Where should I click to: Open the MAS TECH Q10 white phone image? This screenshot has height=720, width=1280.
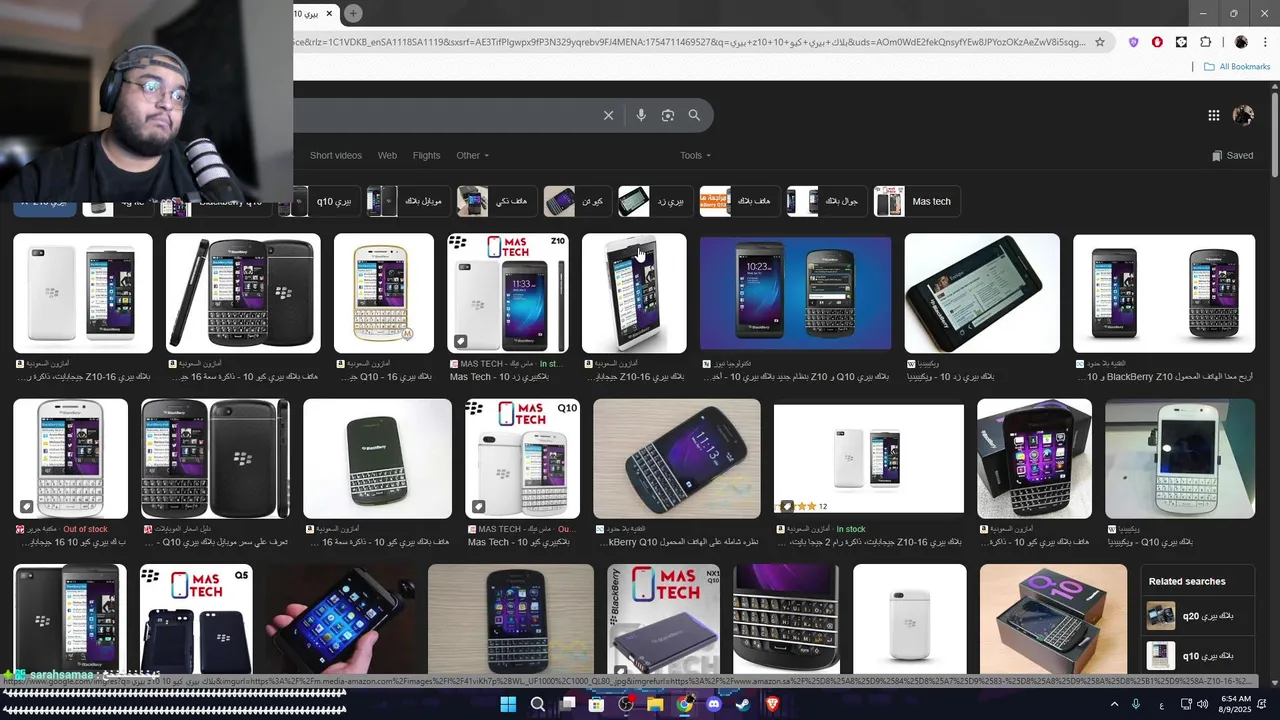tap(522, 459)
